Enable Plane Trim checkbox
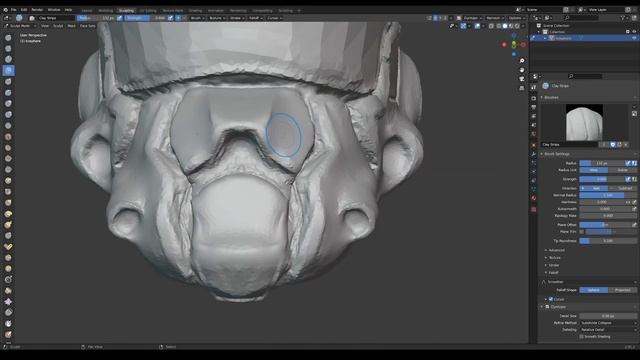 (582, 232)
